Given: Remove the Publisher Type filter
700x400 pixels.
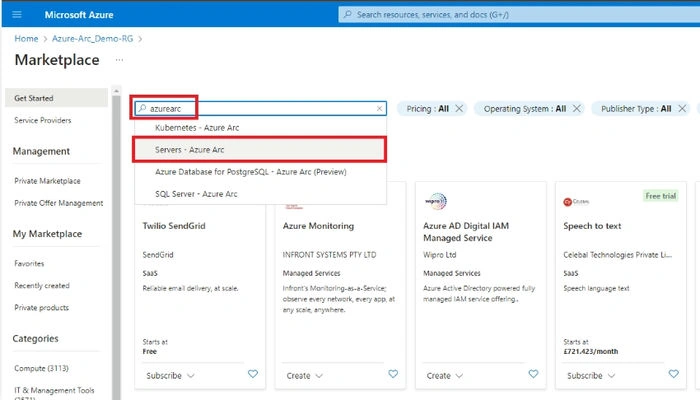Looking at the screenshot, I should [682, 108].
